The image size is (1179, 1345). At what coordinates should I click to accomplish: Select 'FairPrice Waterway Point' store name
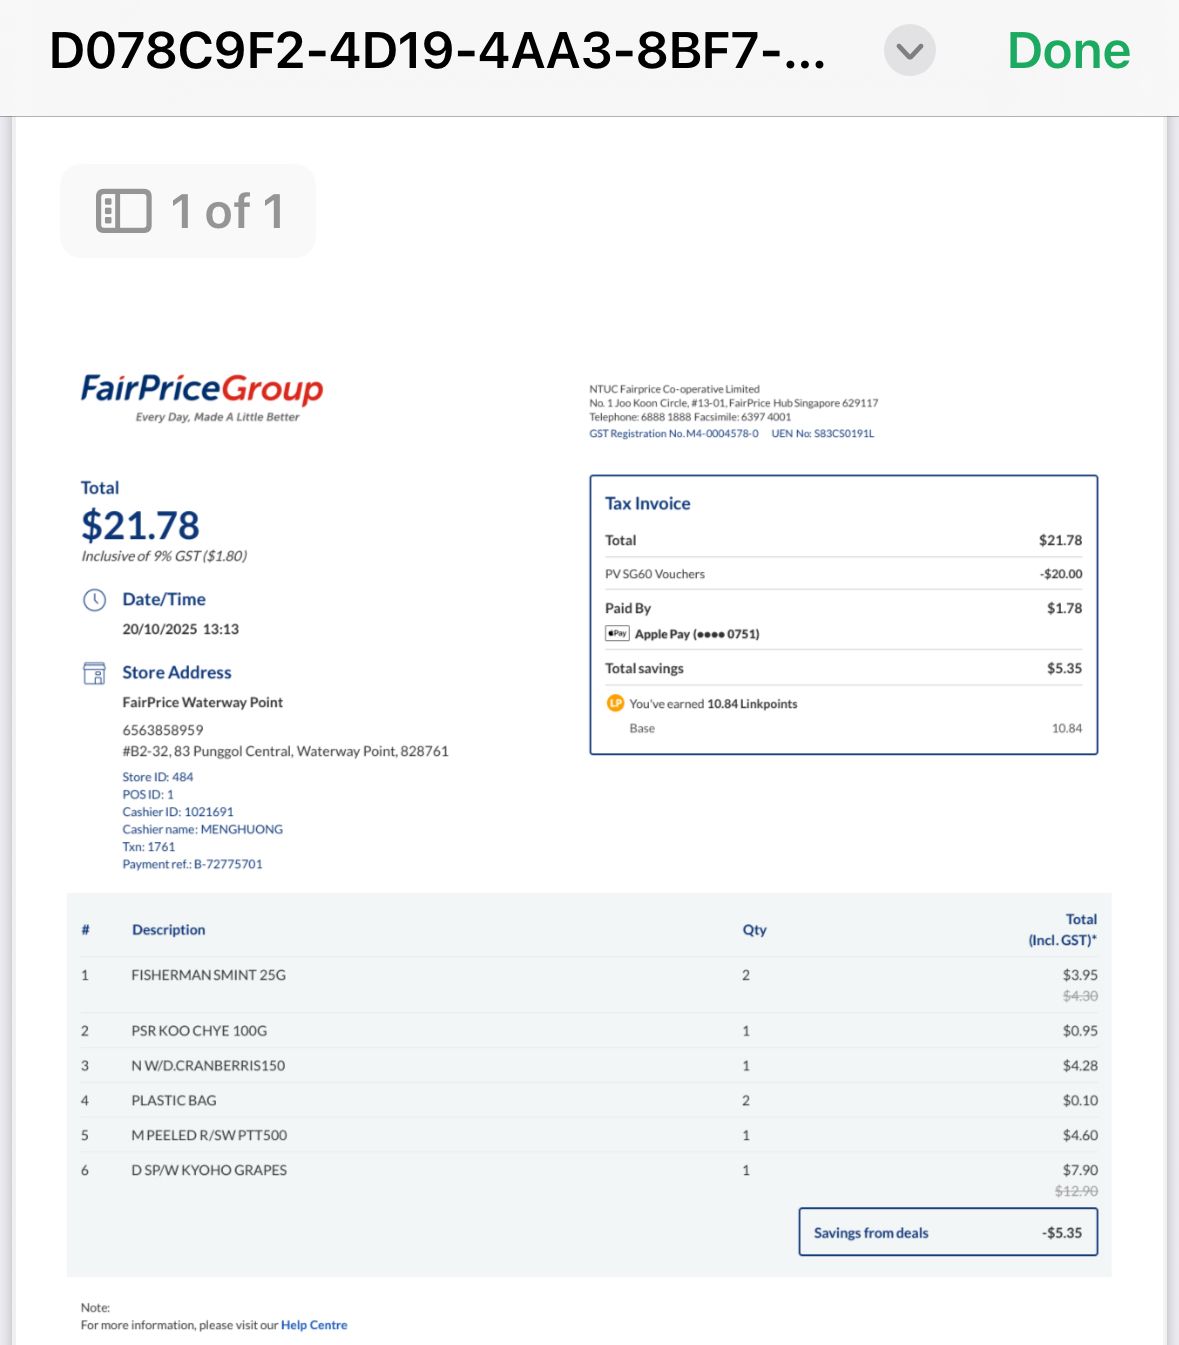pos(203,702)
